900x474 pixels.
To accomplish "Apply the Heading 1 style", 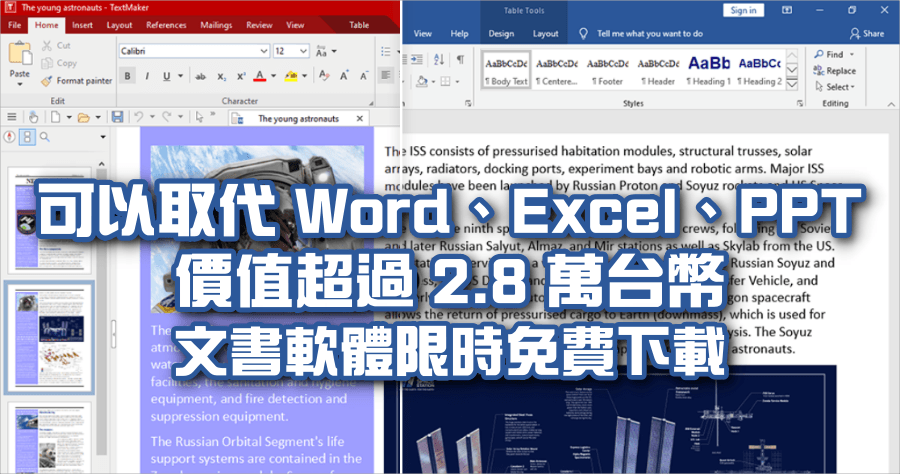I will pyautogui.click(x=709, y=70).
